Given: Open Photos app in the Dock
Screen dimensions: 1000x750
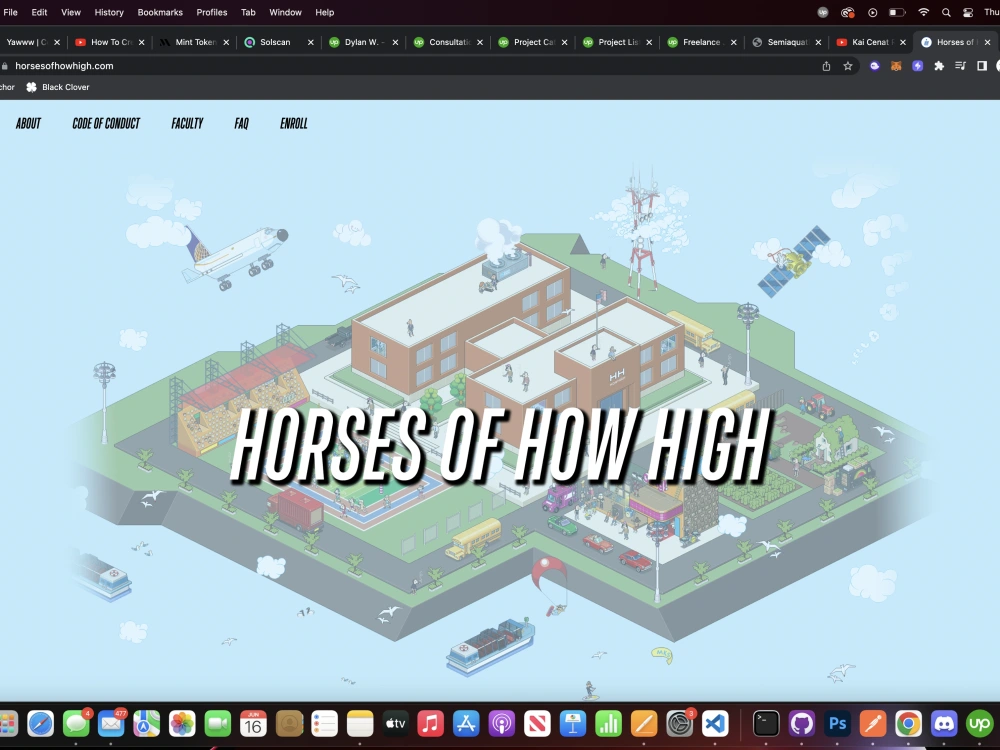Looking at the screenshot, I should 182,724.
